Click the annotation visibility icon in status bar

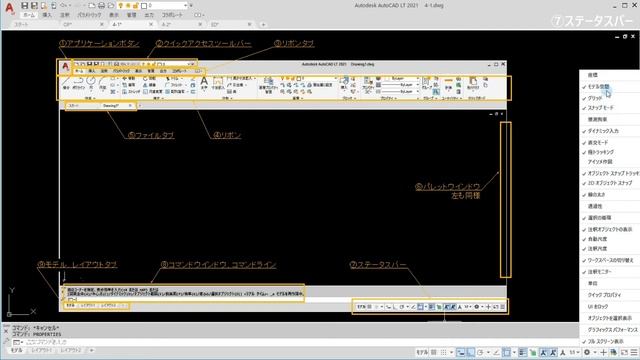pos(543,352)
